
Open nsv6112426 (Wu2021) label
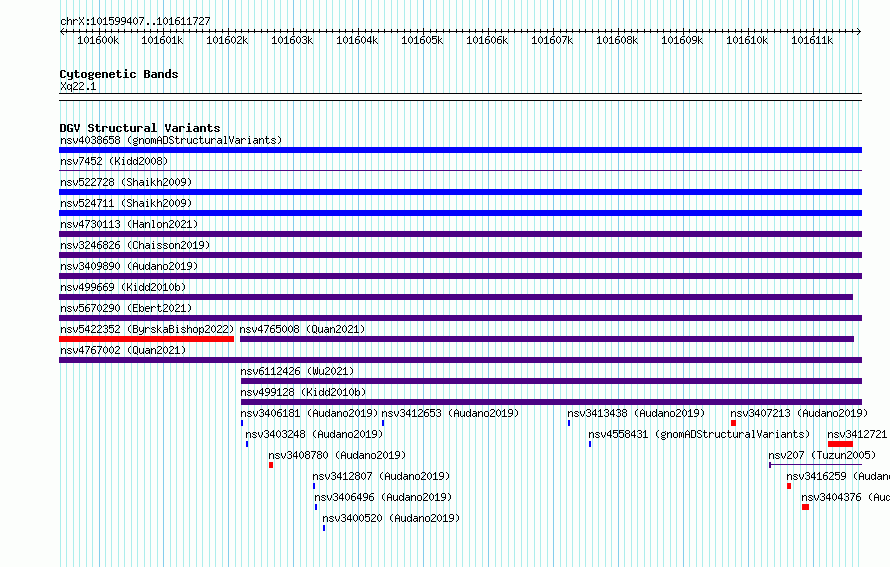click(297, 371)
